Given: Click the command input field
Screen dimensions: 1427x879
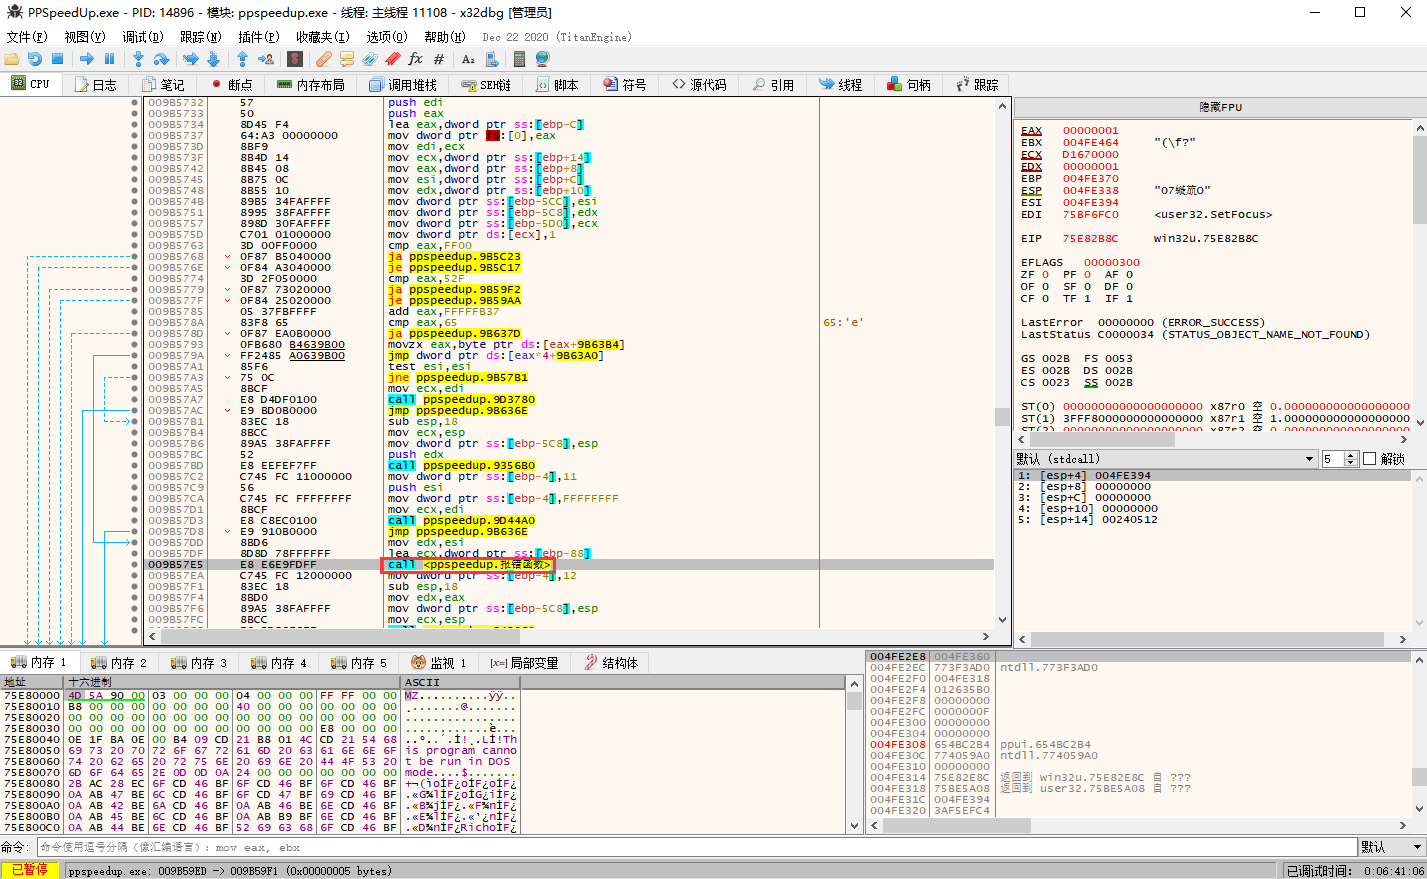Looking at the screenshot, I should point(697,847).
